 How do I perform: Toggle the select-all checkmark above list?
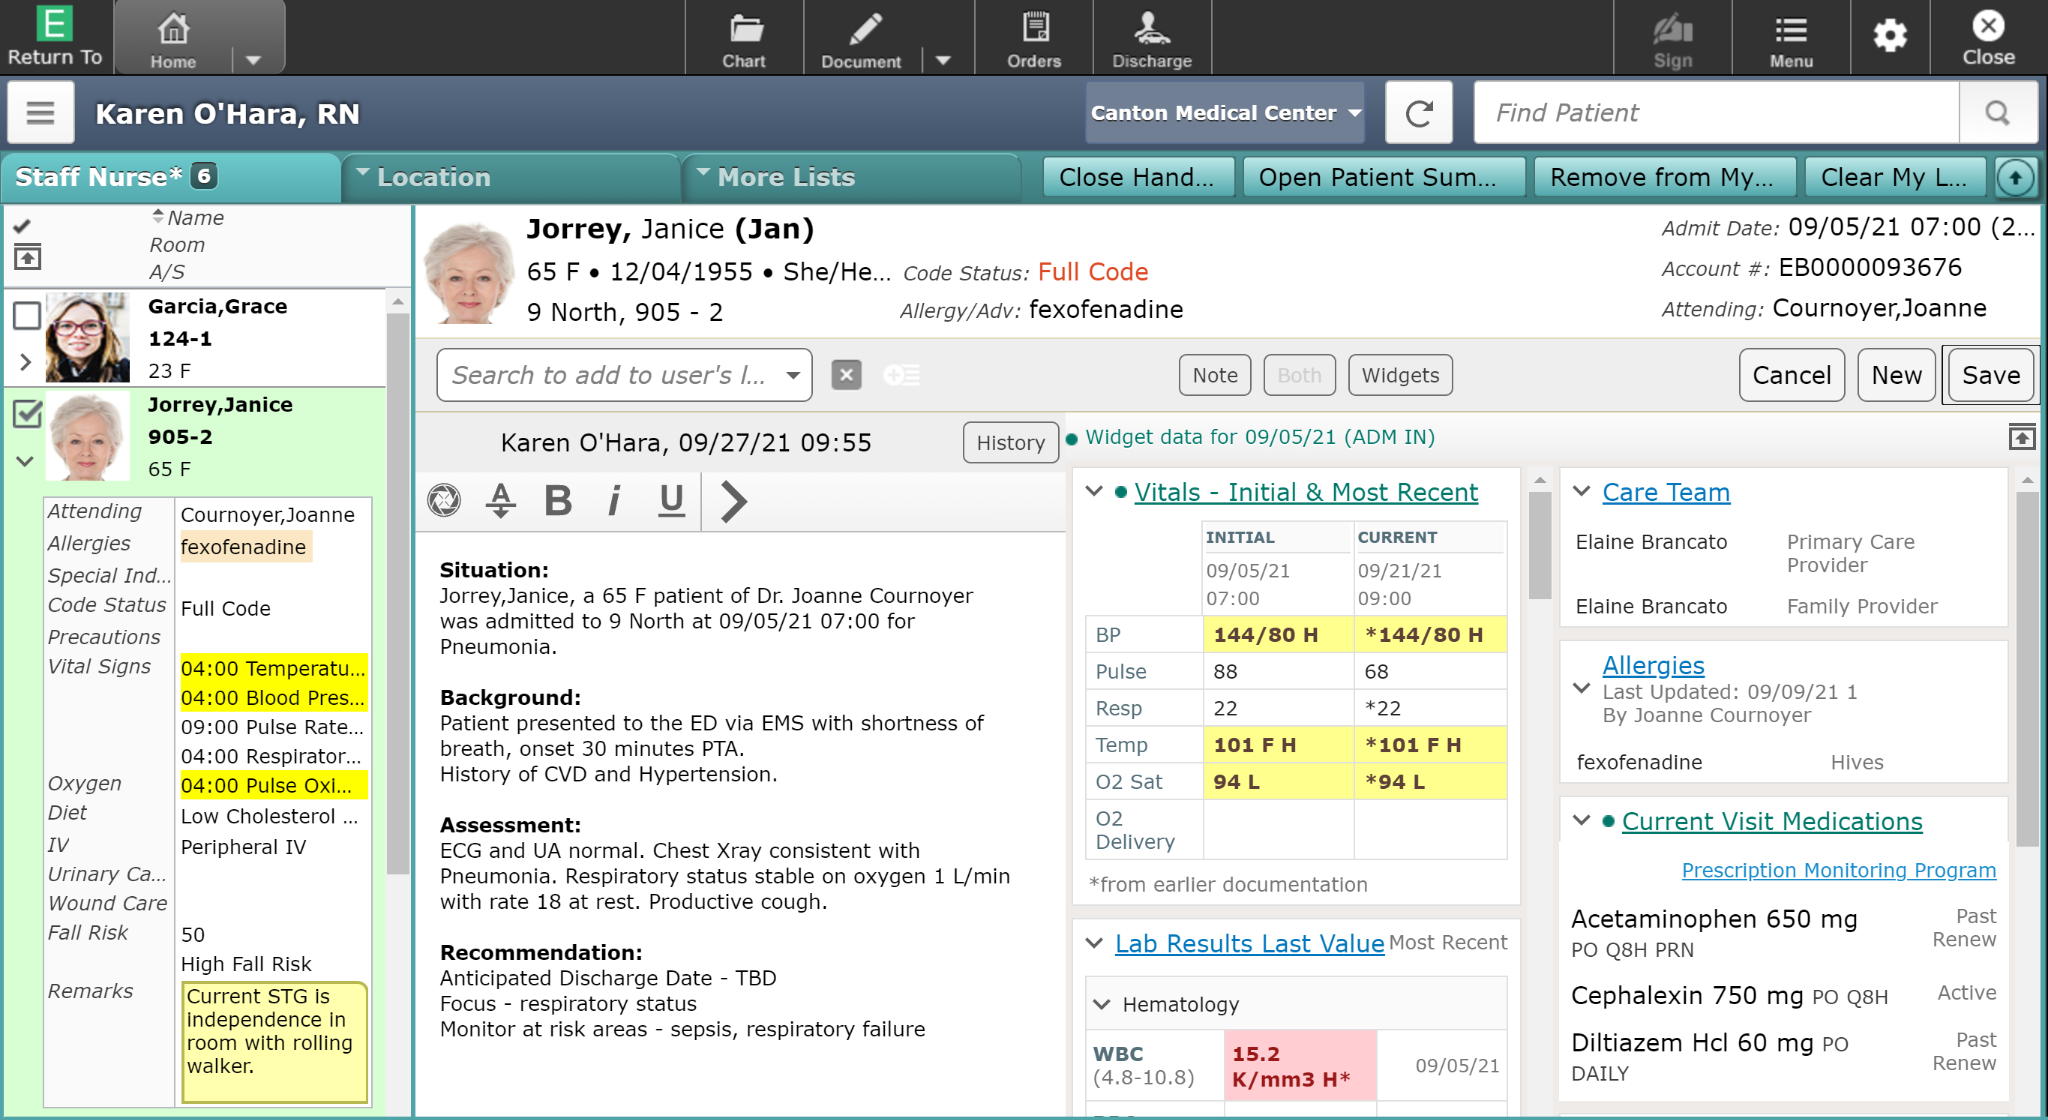pos(23,226)
